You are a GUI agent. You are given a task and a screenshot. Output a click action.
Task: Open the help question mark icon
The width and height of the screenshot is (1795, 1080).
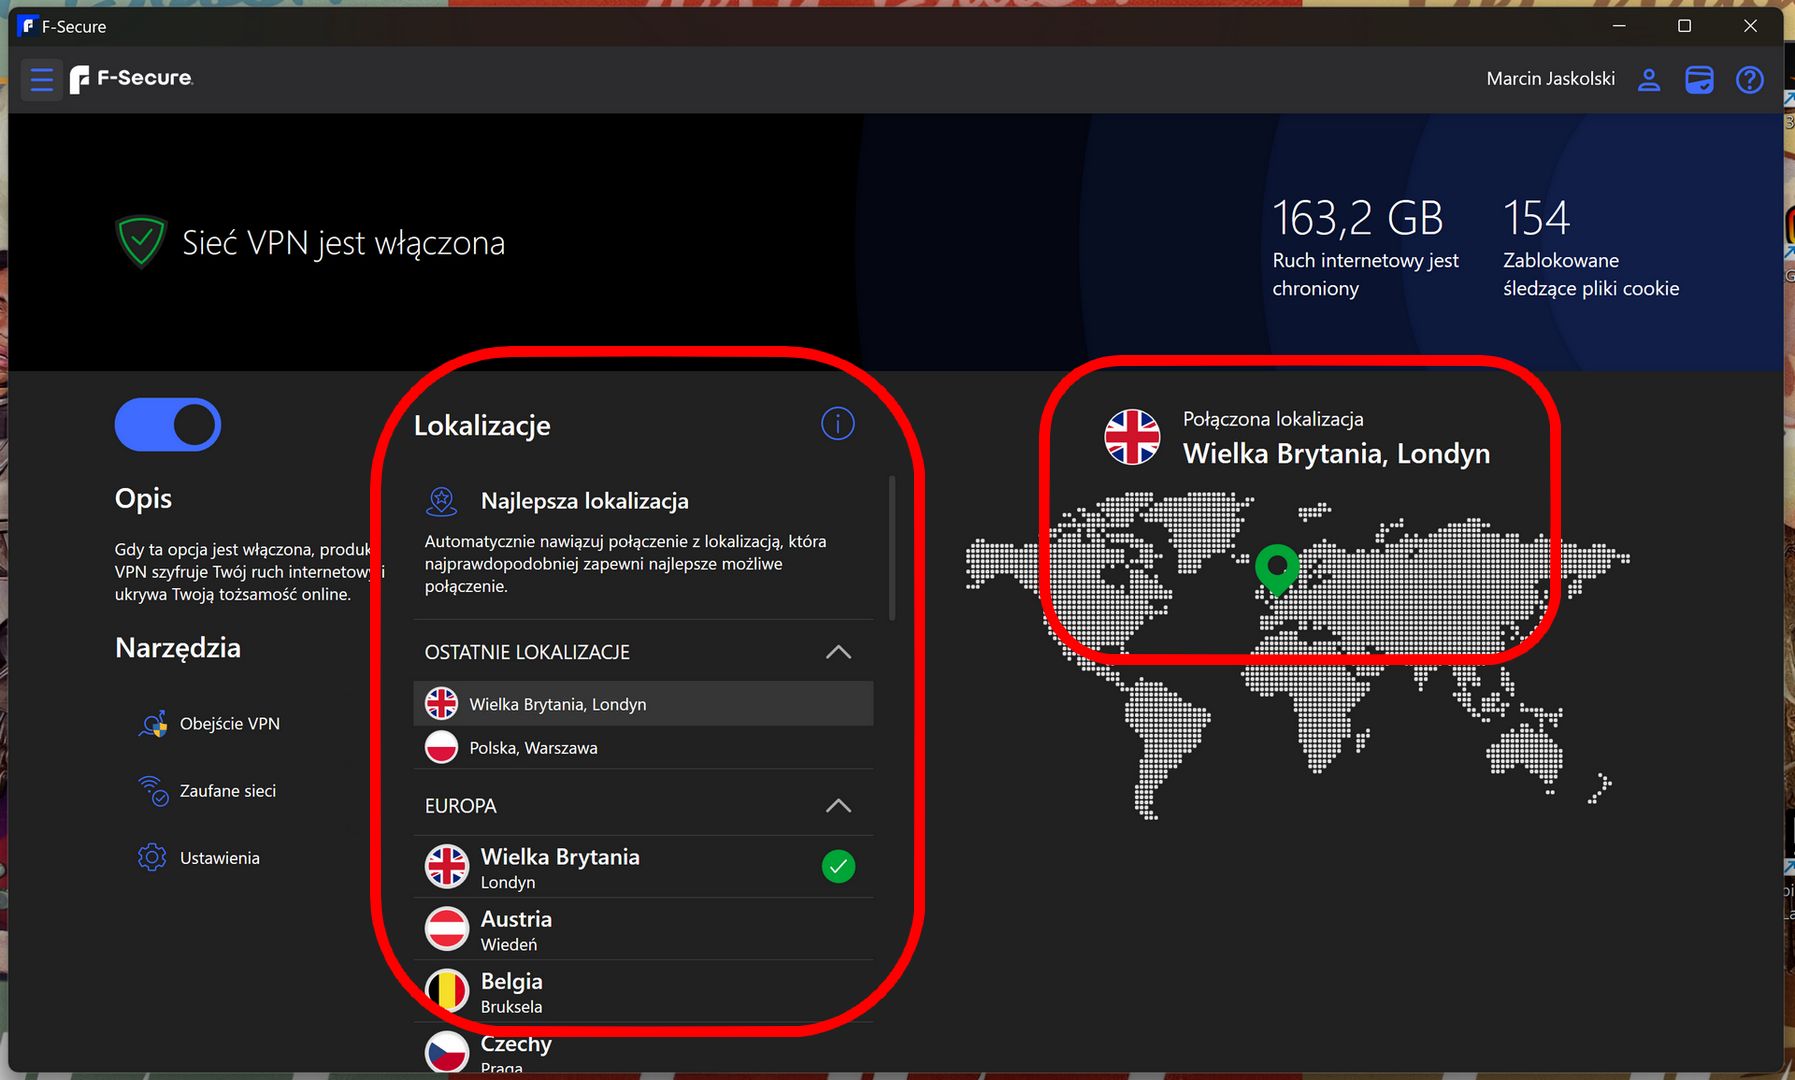coord(1750,79)
